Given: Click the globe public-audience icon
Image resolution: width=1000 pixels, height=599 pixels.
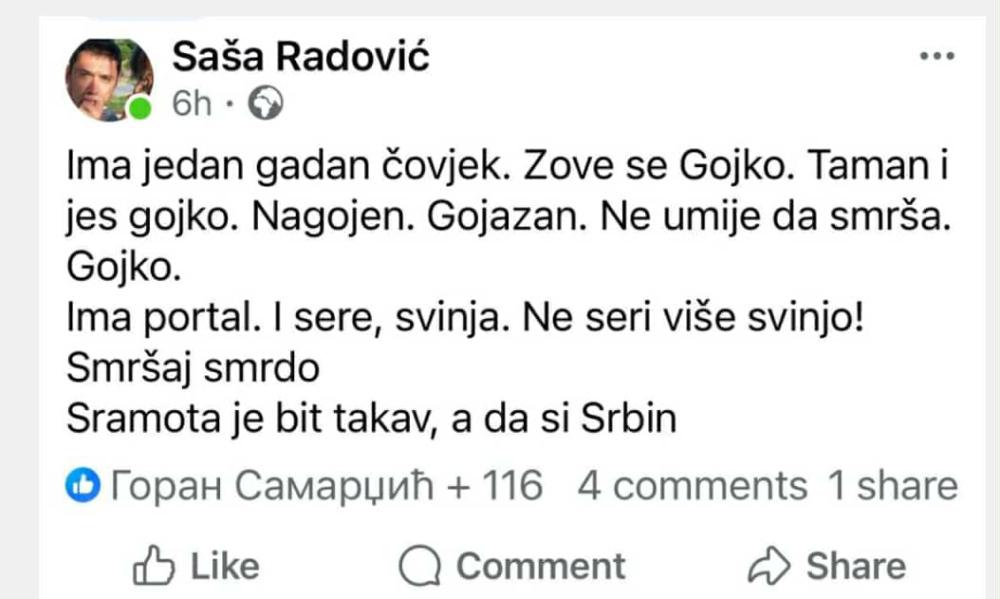Looking at the screenshot, I should coord(265,104).
